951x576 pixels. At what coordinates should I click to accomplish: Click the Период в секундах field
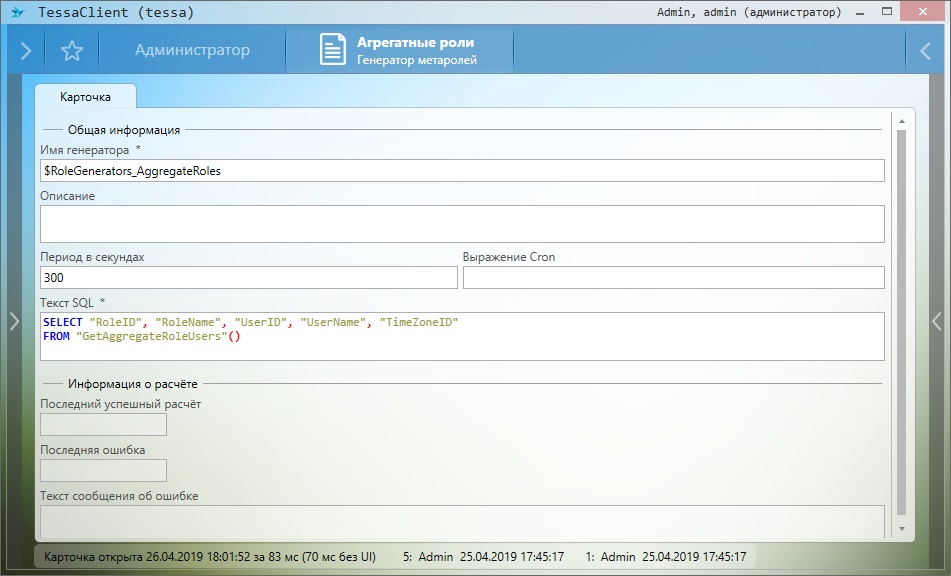click(248, 278)
